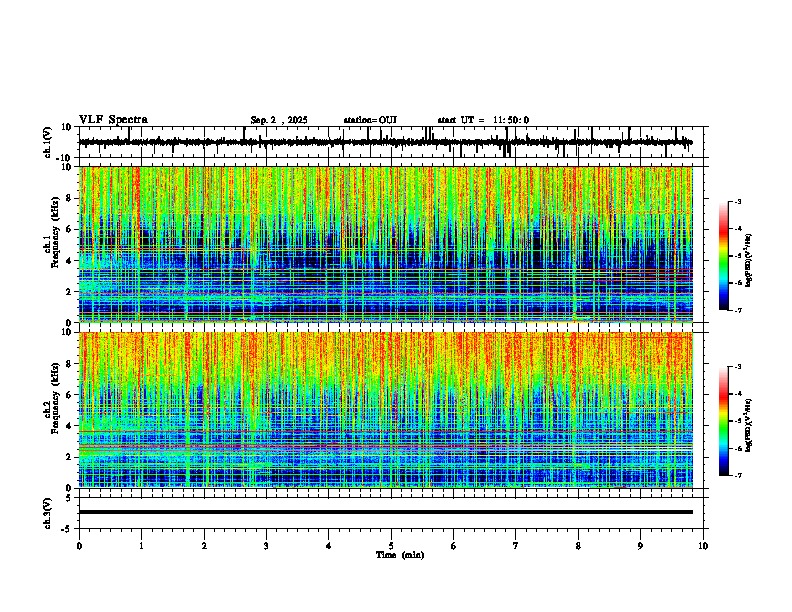Click the ch.2 "Frequency (kHz)" axis label
The height and width of the screenshot is (612, 792).
[55, 398]
